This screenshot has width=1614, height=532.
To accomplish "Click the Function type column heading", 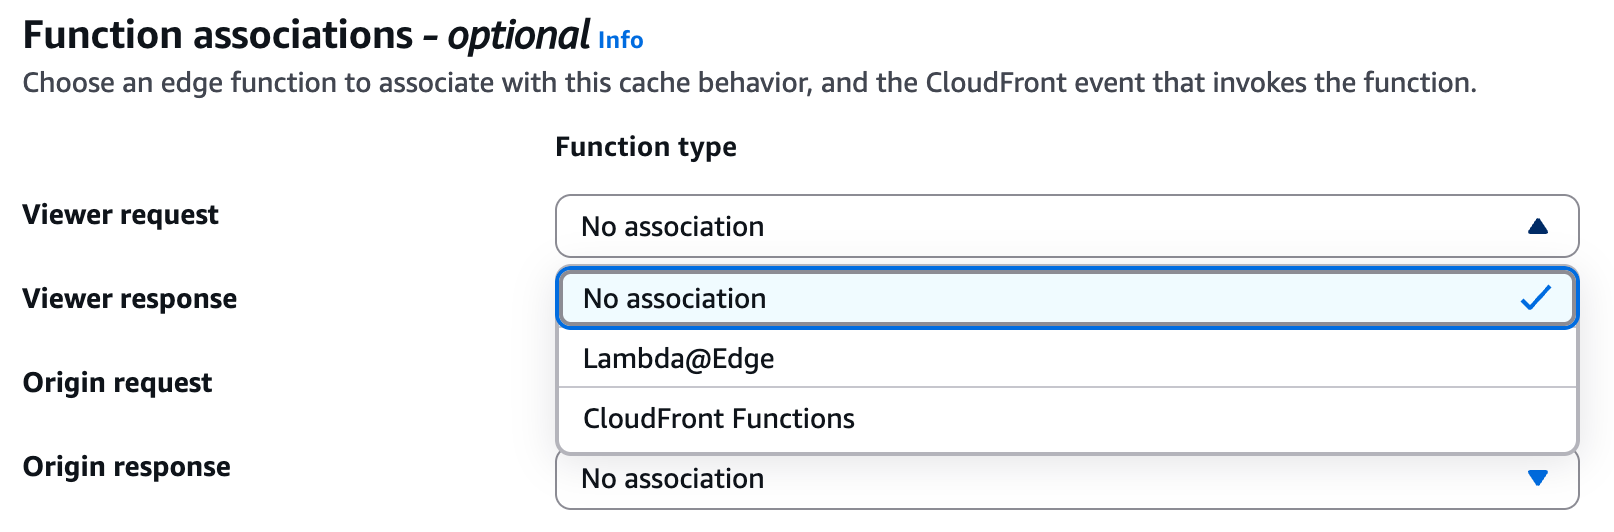I will [x=646, y=147].
